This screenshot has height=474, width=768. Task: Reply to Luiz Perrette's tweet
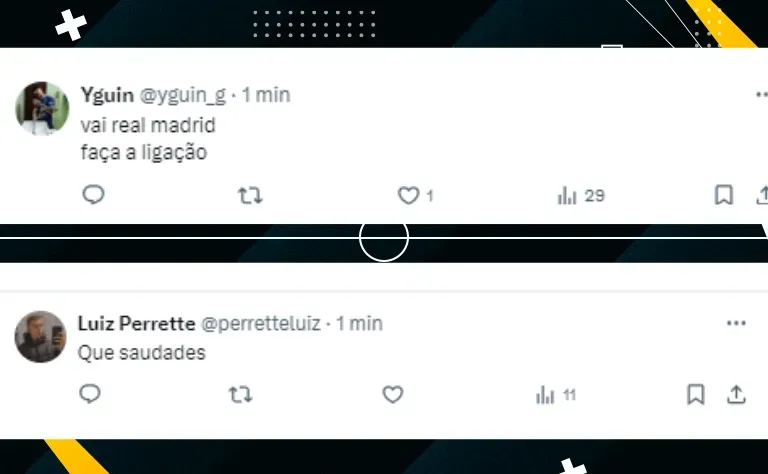coord(90,394)
